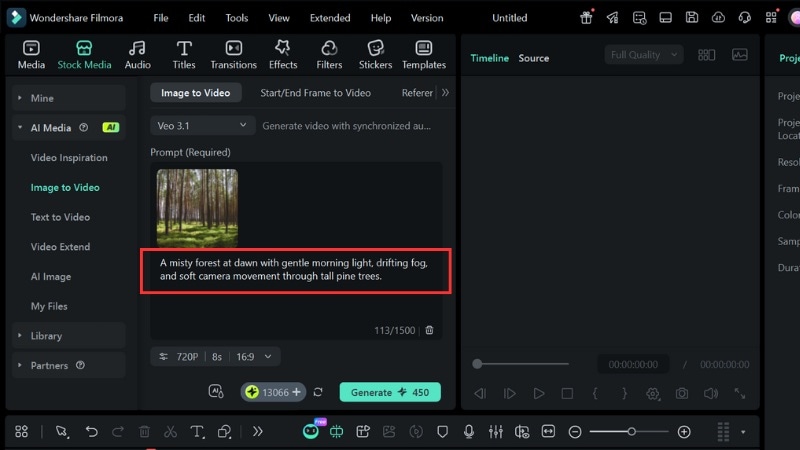The height and width of the screenshot is (450, 800).
Task: Expand the Library section
Action: pyautogui.click(x=19, y=335)
